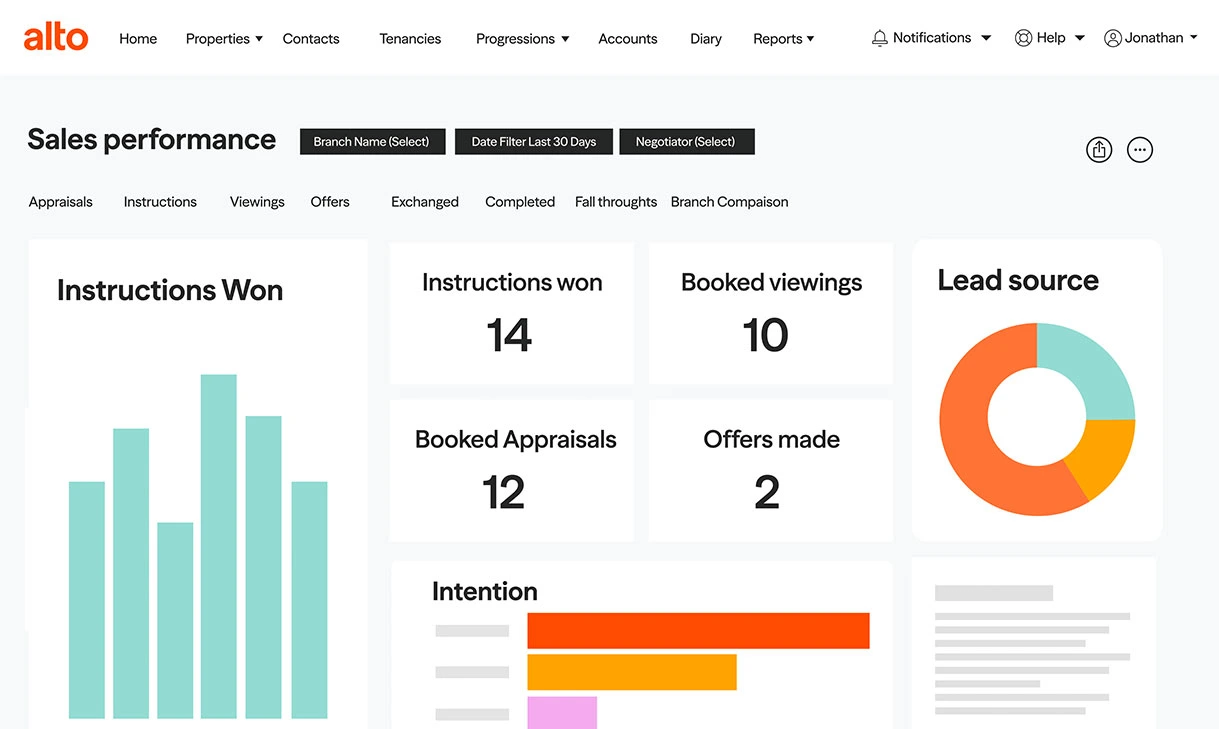This screenshot has width=1219, height=729.
Task: Click the alto logo
Action: (56, 38)
